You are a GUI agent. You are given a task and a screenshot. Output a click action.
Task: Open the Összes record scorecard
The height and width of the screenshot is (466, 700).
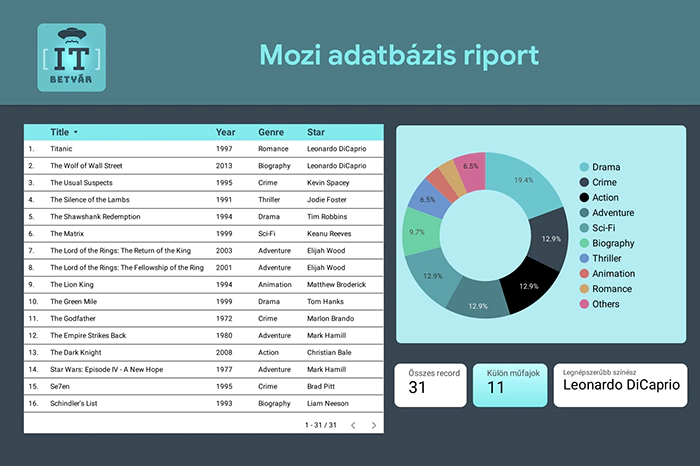431,385
